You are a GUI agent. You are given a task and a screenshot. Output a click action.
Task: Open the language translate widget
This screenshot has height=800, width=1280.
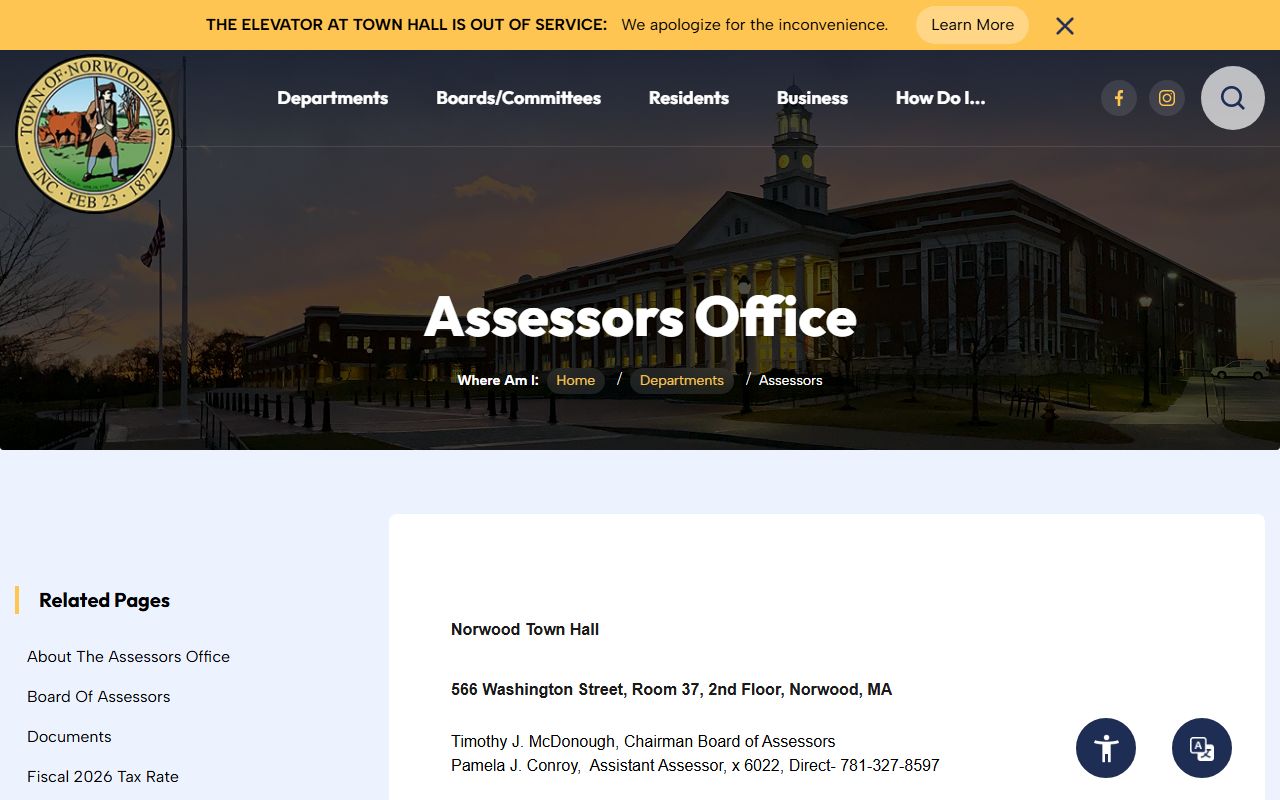(x=1202, y=748)
